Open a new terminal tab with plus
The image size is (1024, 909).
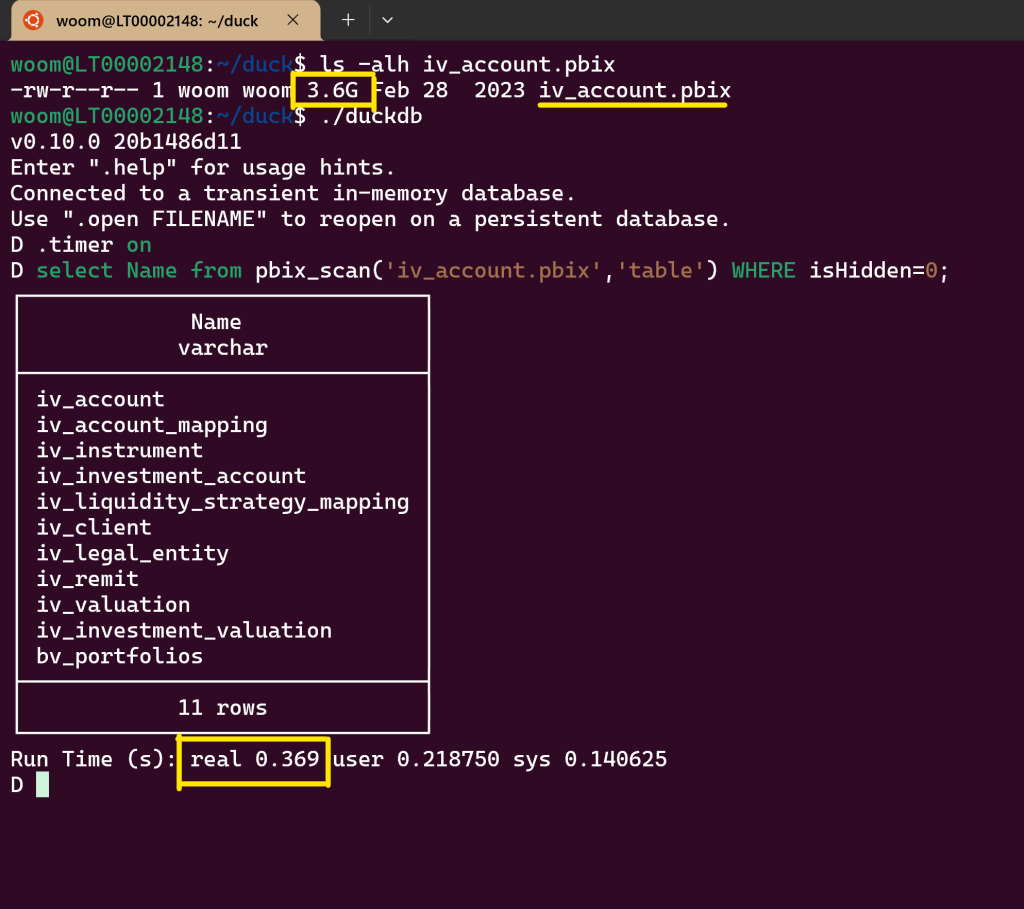pyautogui.click(x=348, y=19)
